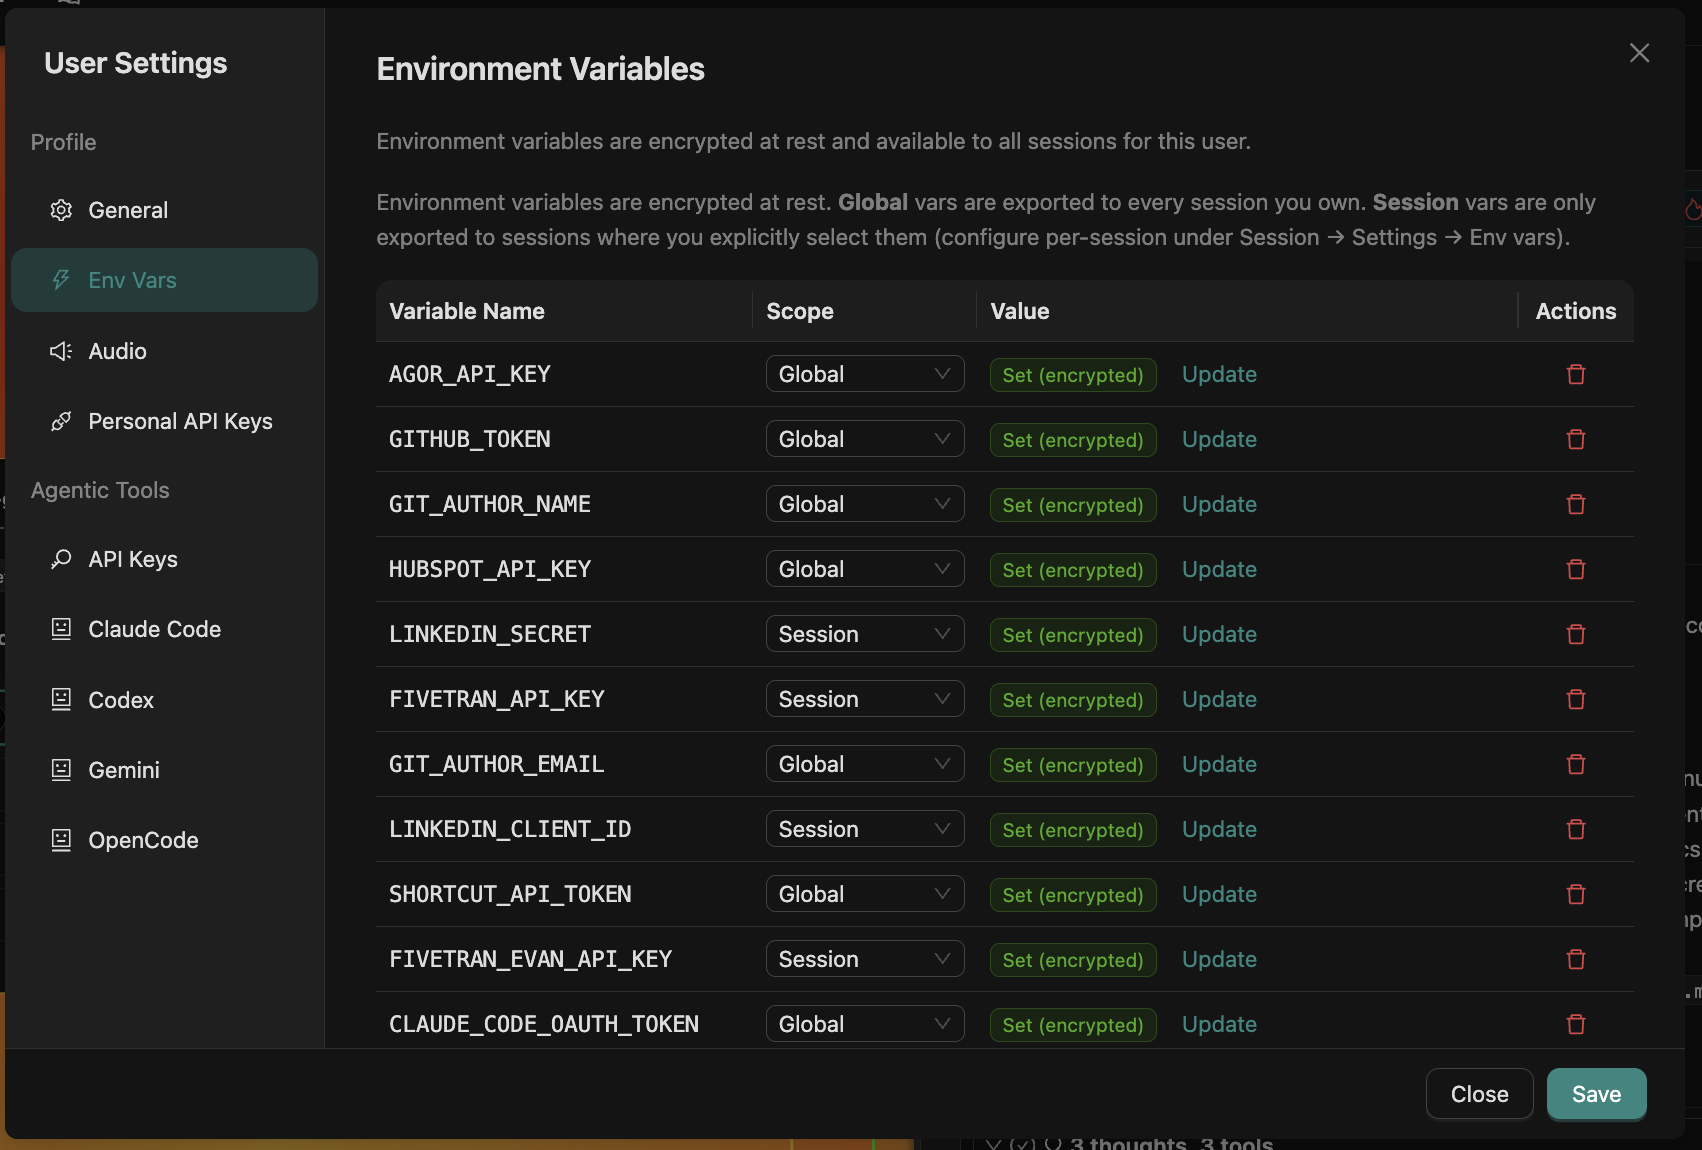Click the Close button at bottom

1479,1094
